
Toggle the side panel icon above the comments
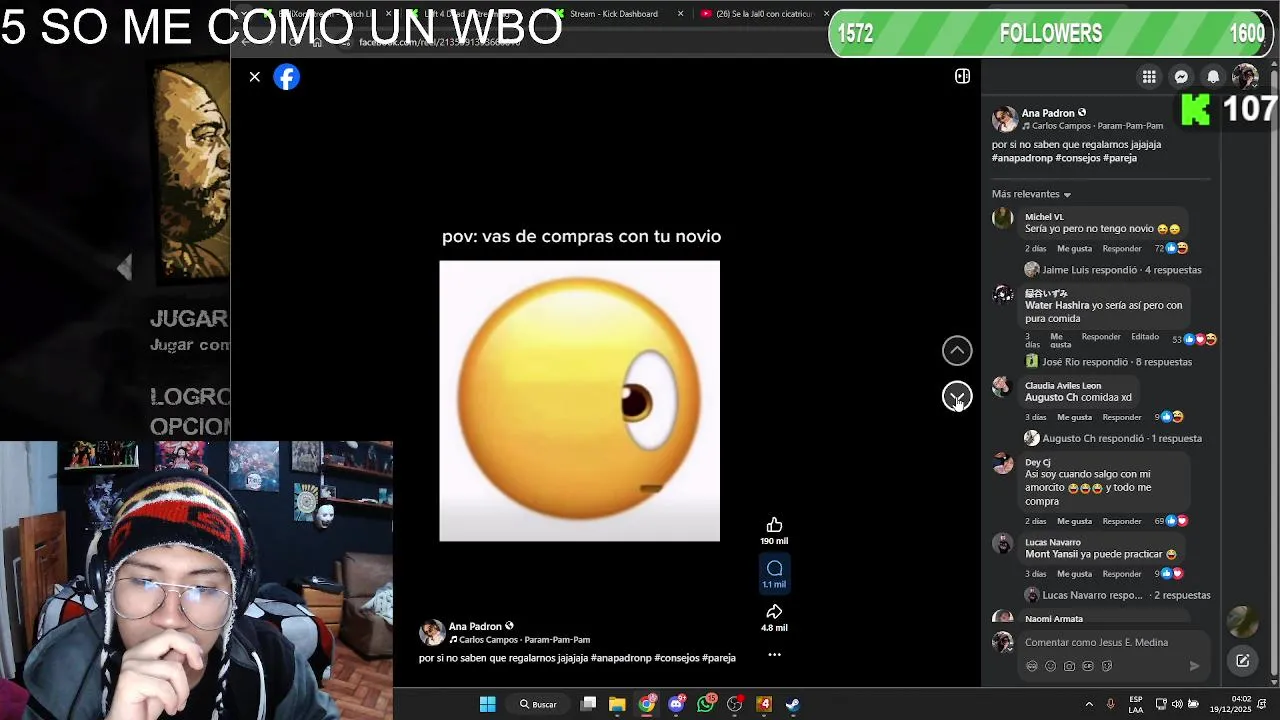[x=962, y=76]
